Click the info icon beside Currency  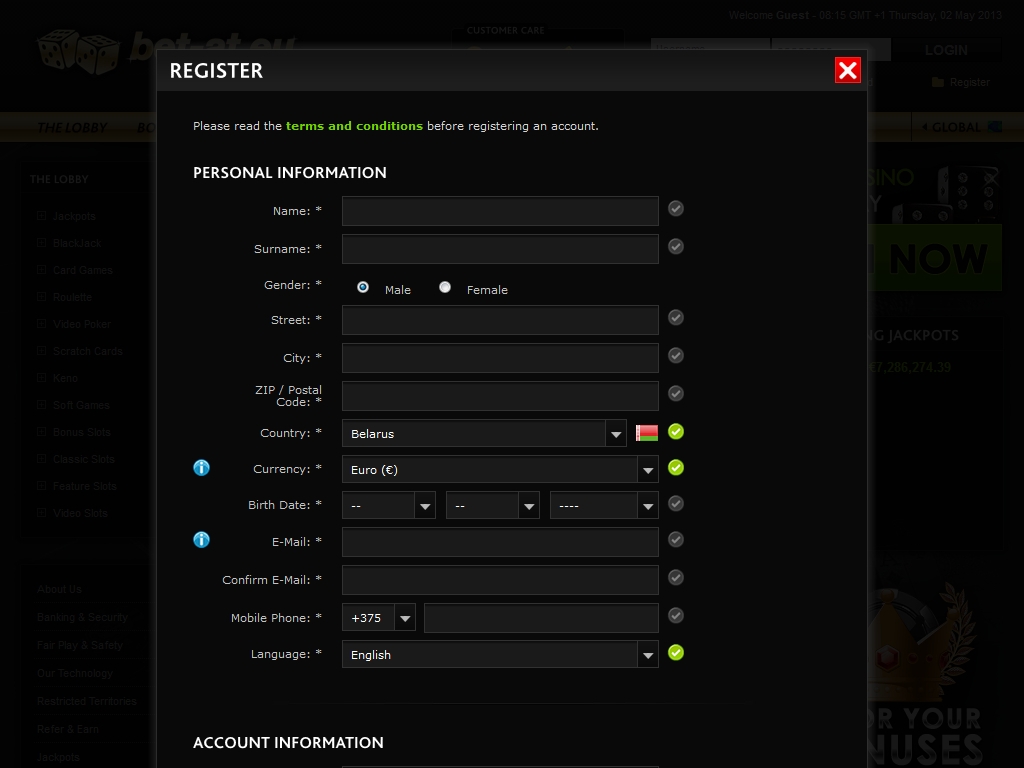pos(201,468)
